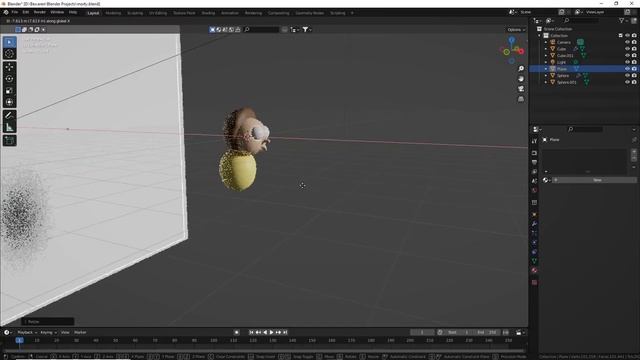Screen dimensions: 640x360
Task: Expand the Cube tree item
Action: tap(546, 49)
